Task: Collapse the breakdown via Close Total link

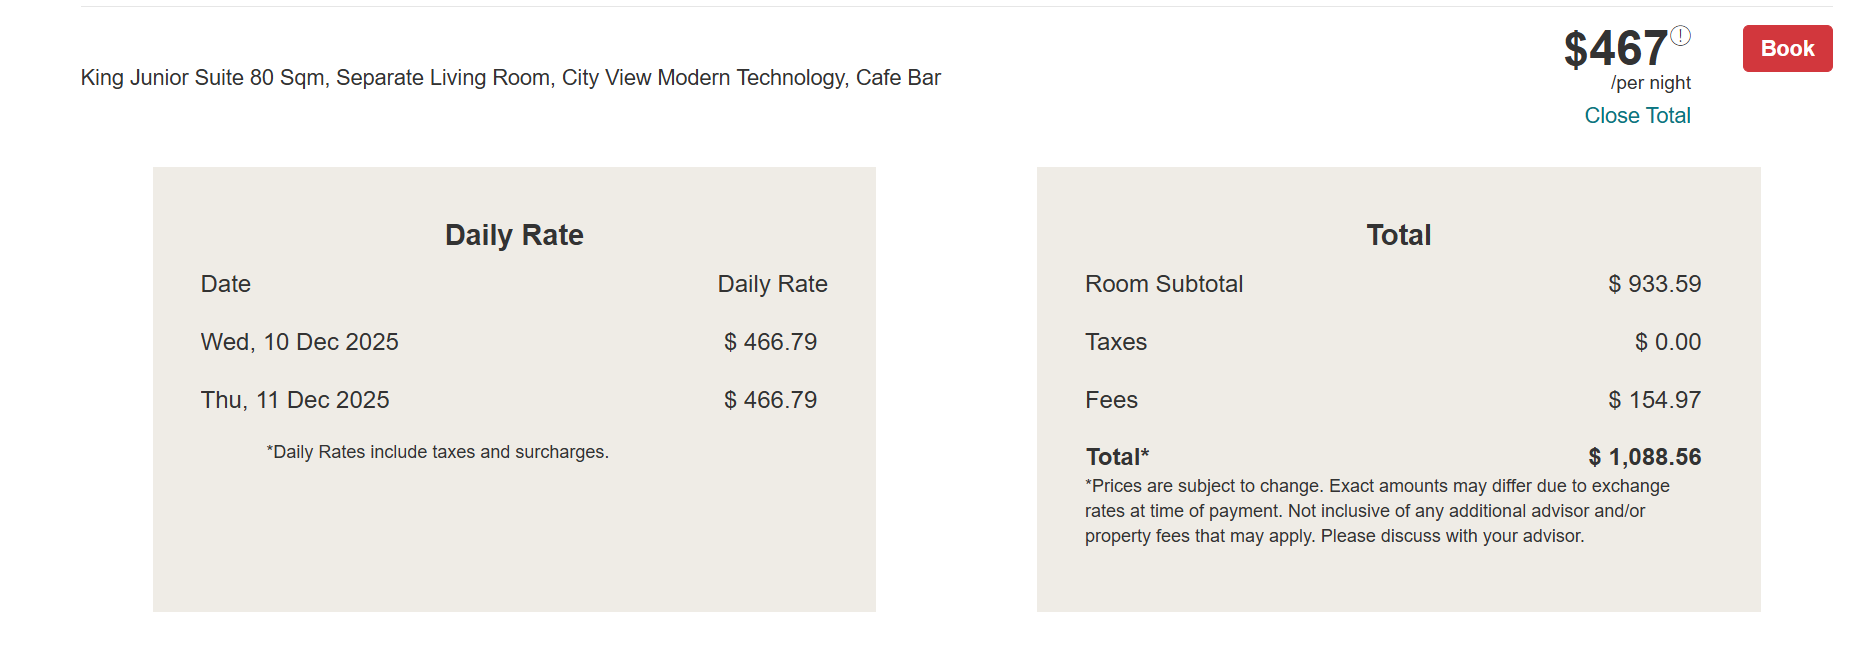Action: point(1637,116)
